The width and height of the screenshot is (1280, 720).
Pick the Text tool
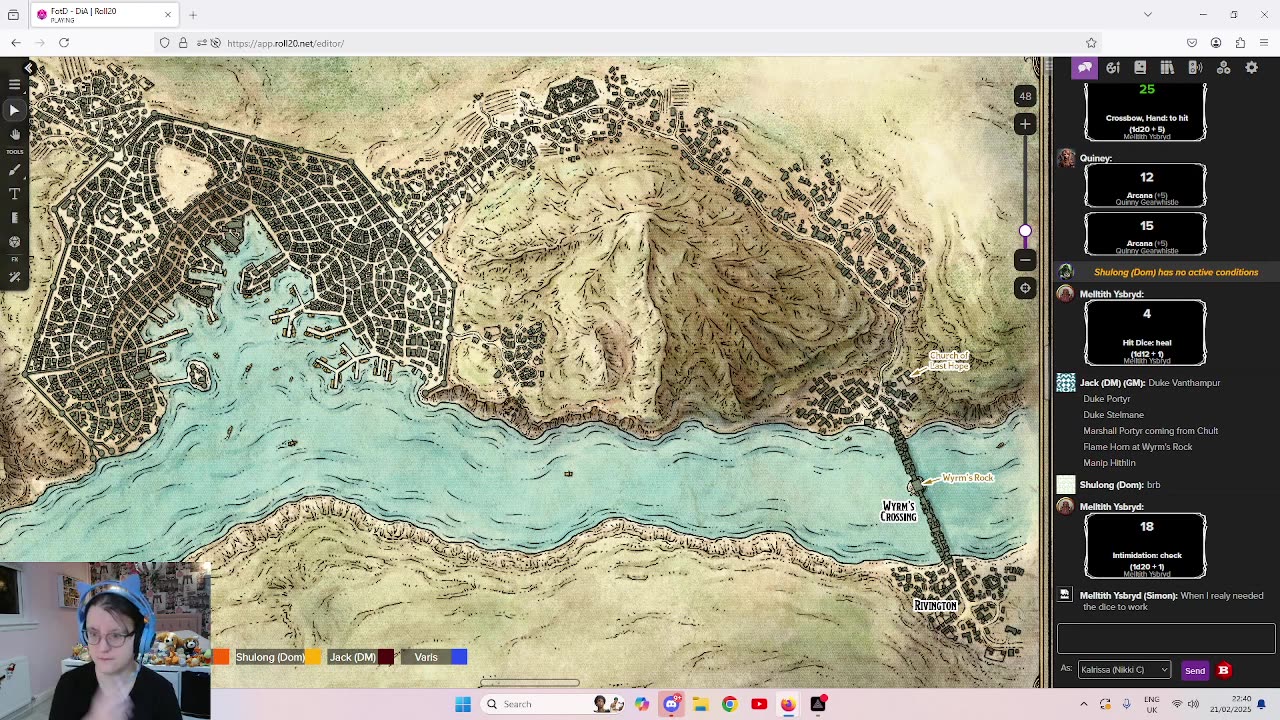click(15, 194)
